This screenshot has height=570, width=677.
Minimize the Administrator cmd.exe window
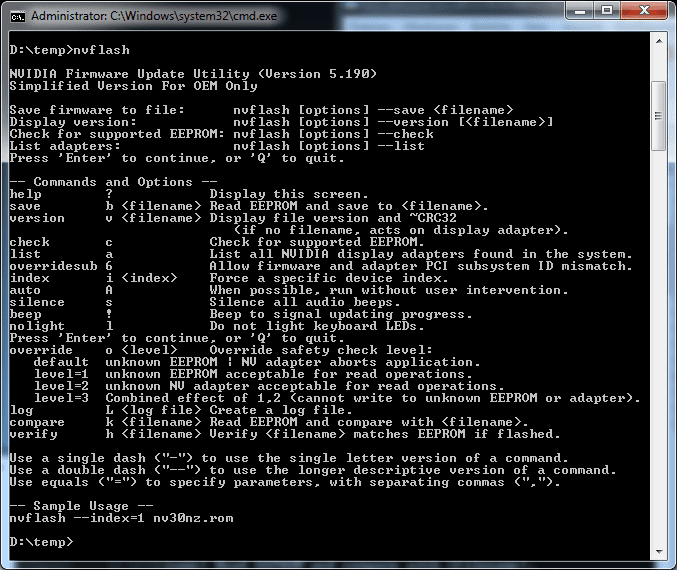580,11
